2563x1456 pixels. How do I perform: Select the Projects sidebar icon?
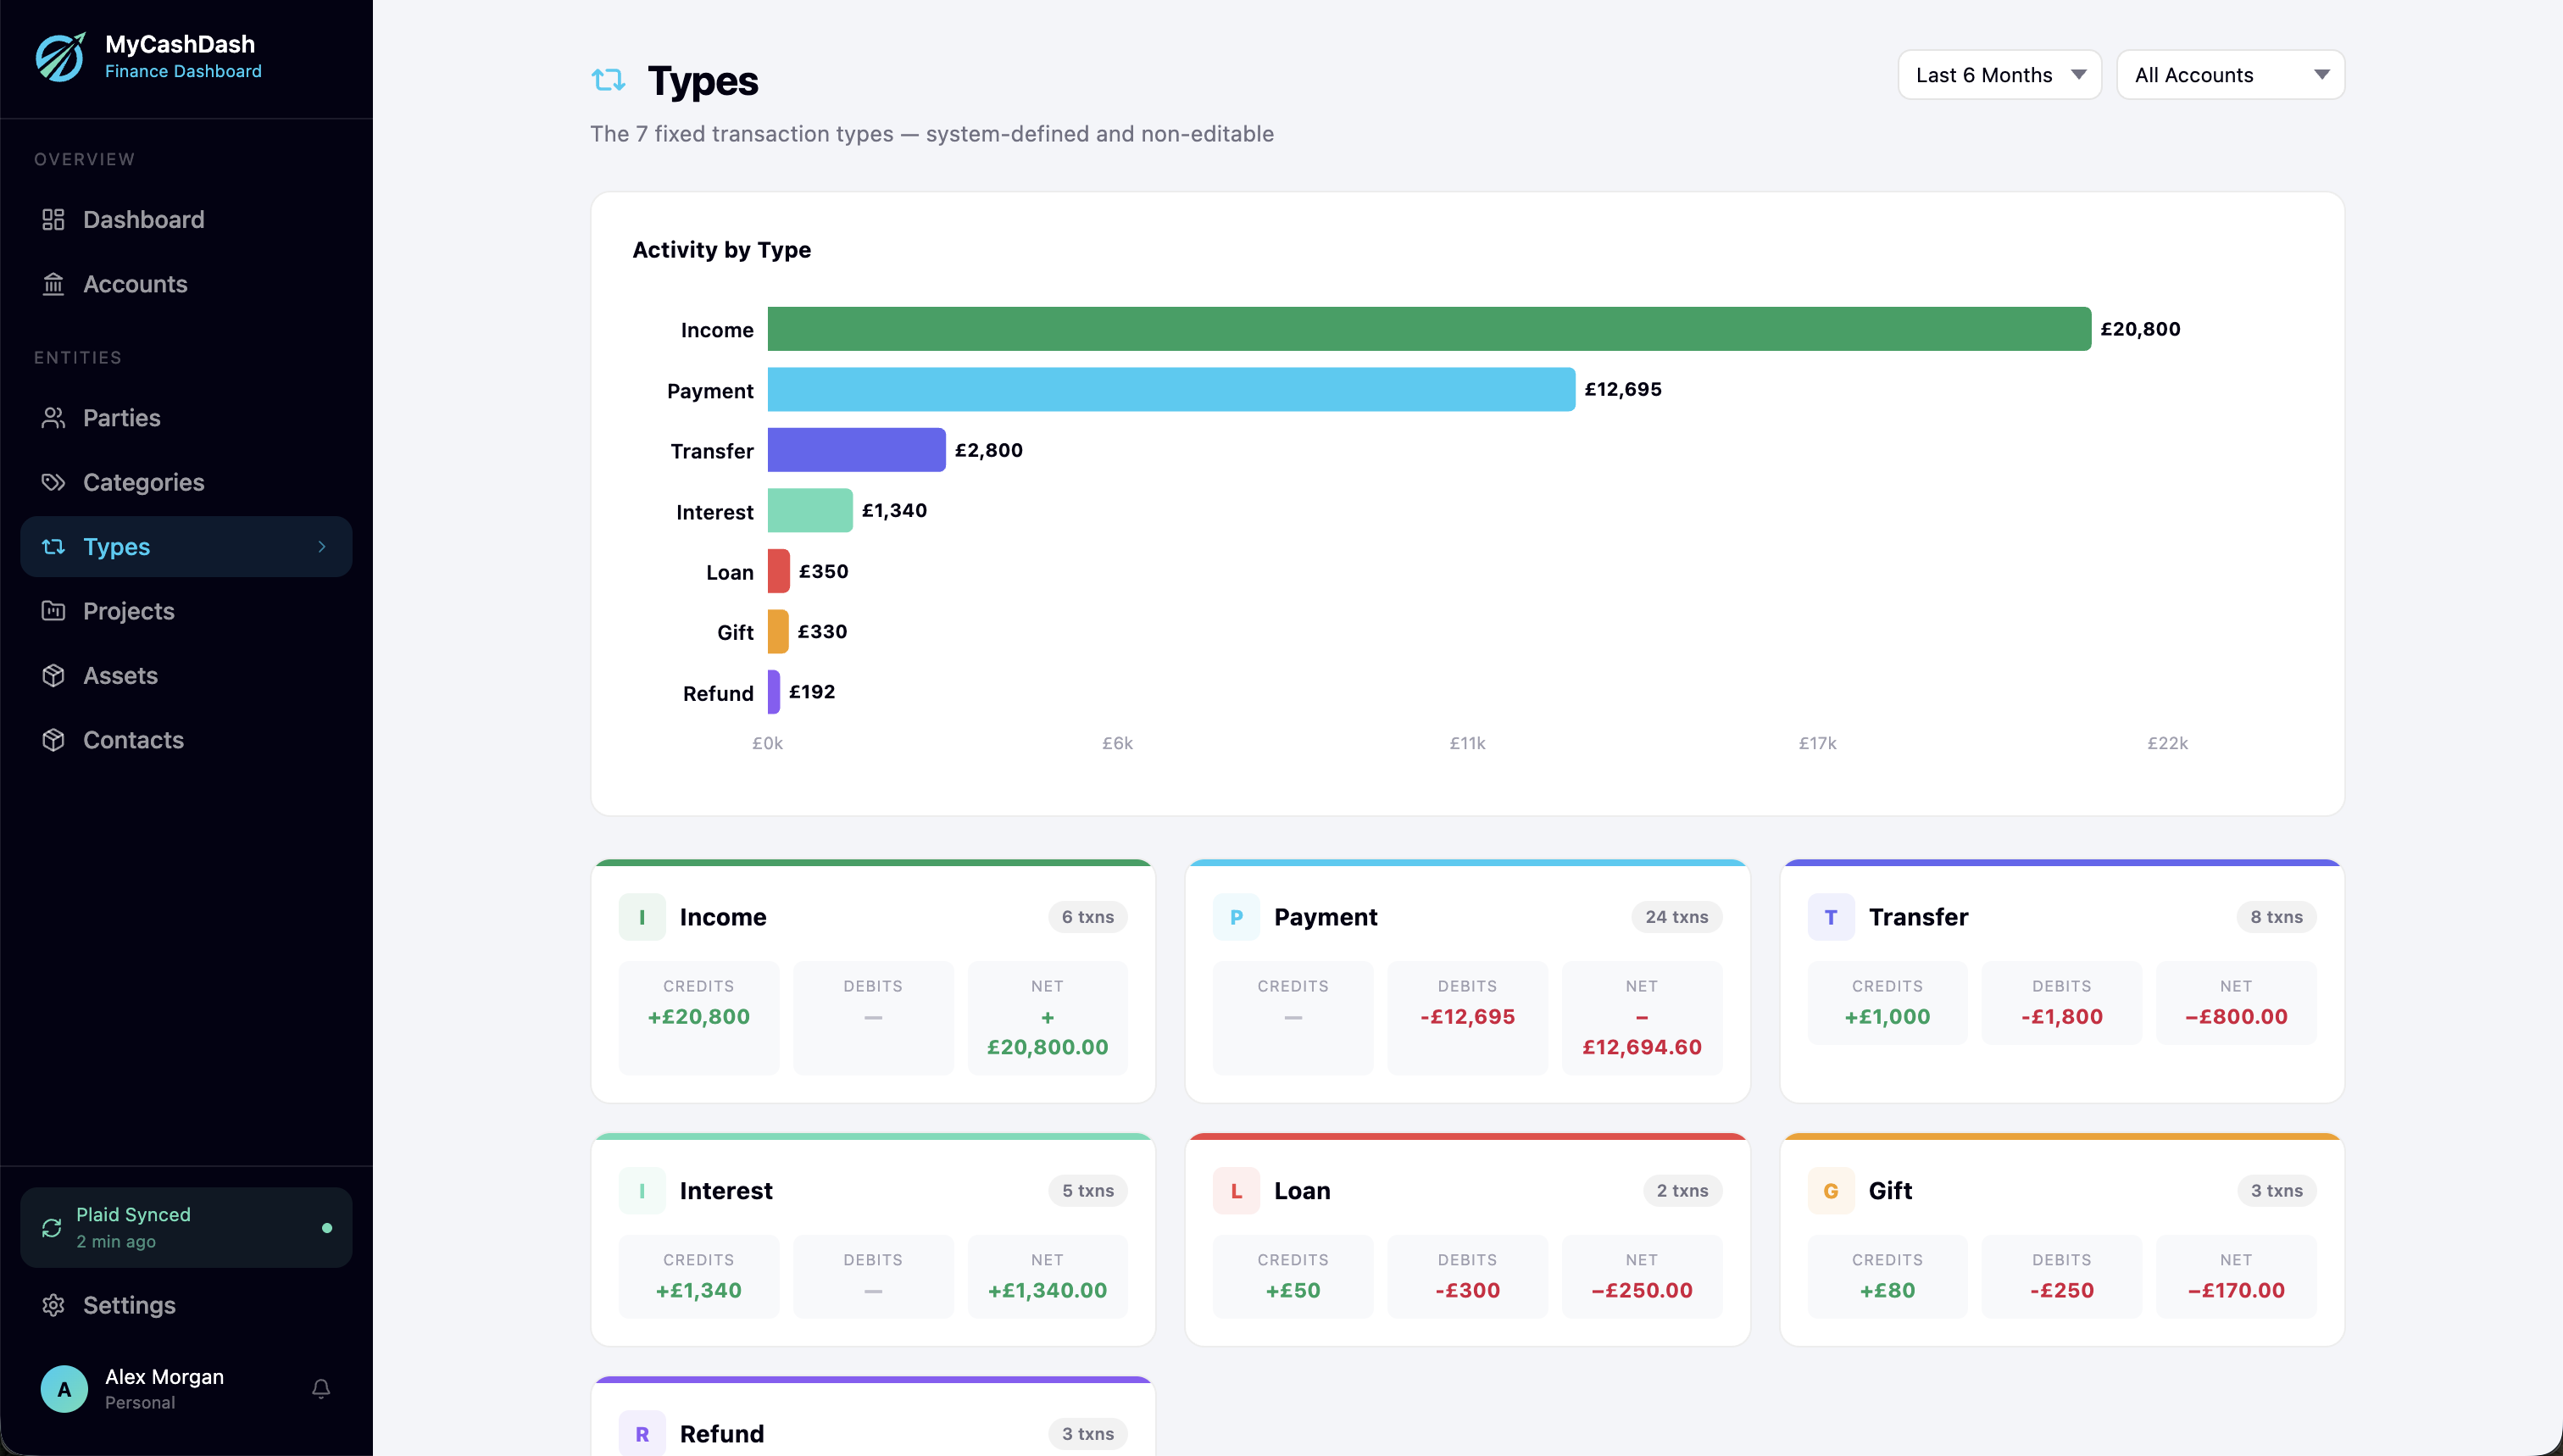click(55, 611)
